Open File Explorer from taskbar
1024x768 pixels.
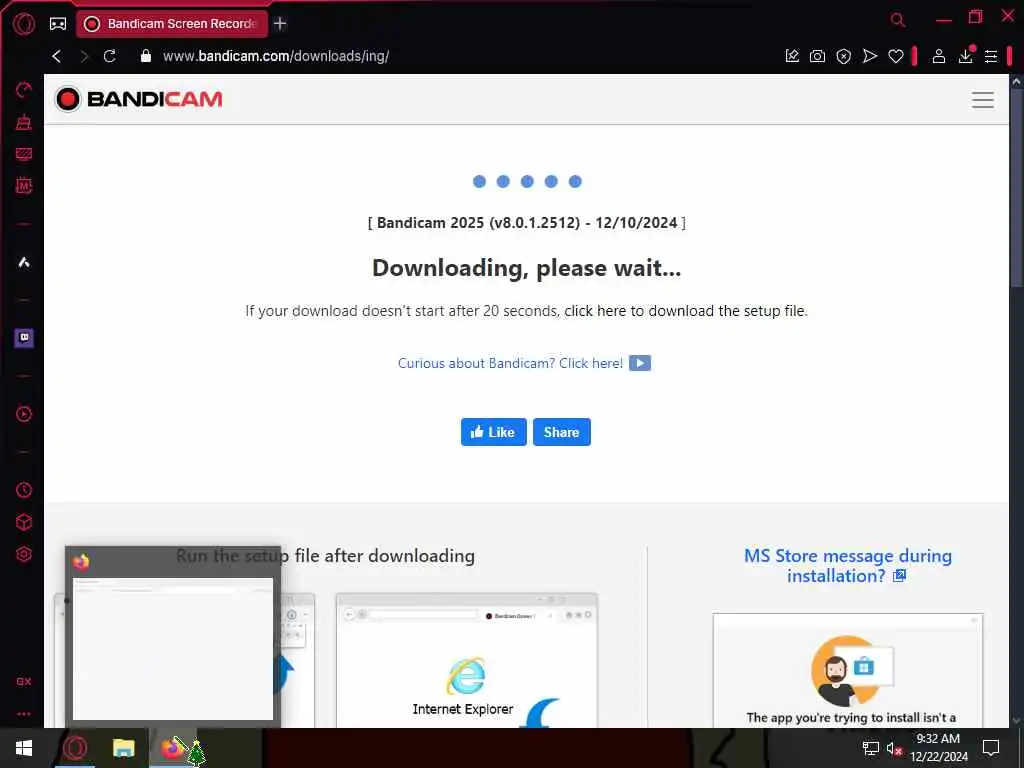point(123,748)
